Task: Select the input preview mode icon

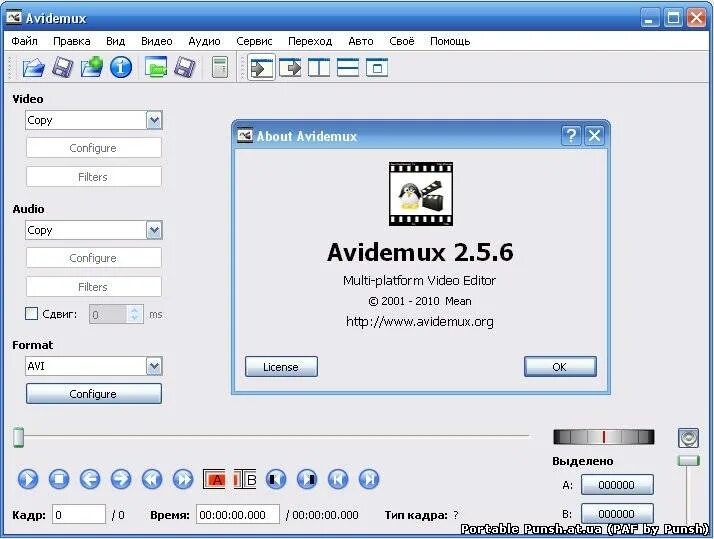Action: pyautogui.click(x=261, y=68)
